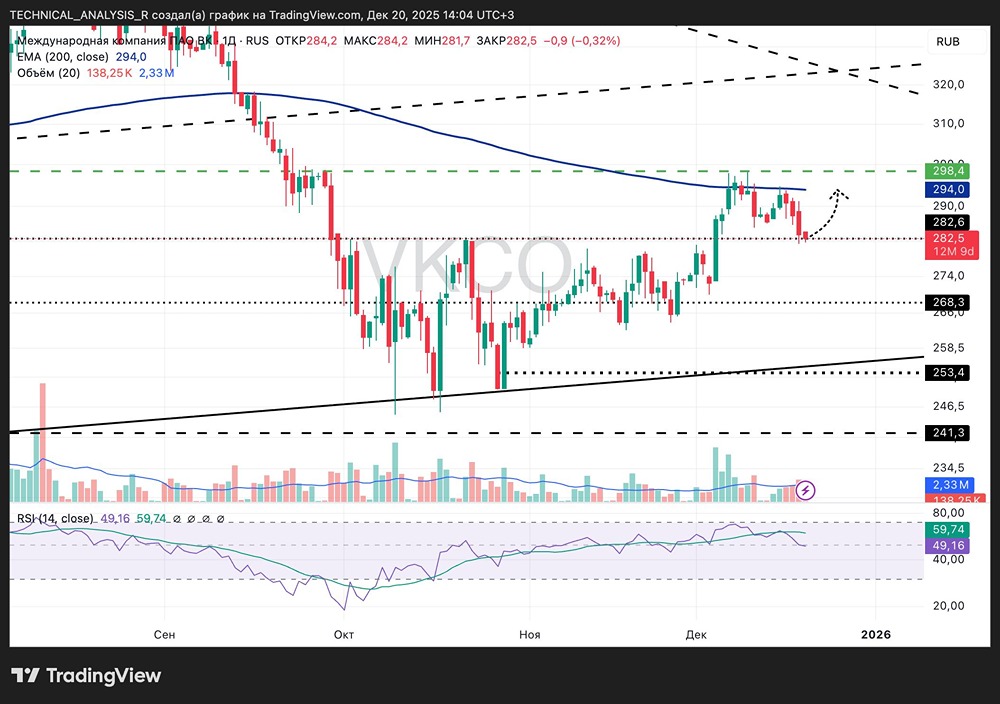The height and width of the screenshot is (704, 1000).
Task: Click the Дек label on the time axis
Action: coord(696,634)
